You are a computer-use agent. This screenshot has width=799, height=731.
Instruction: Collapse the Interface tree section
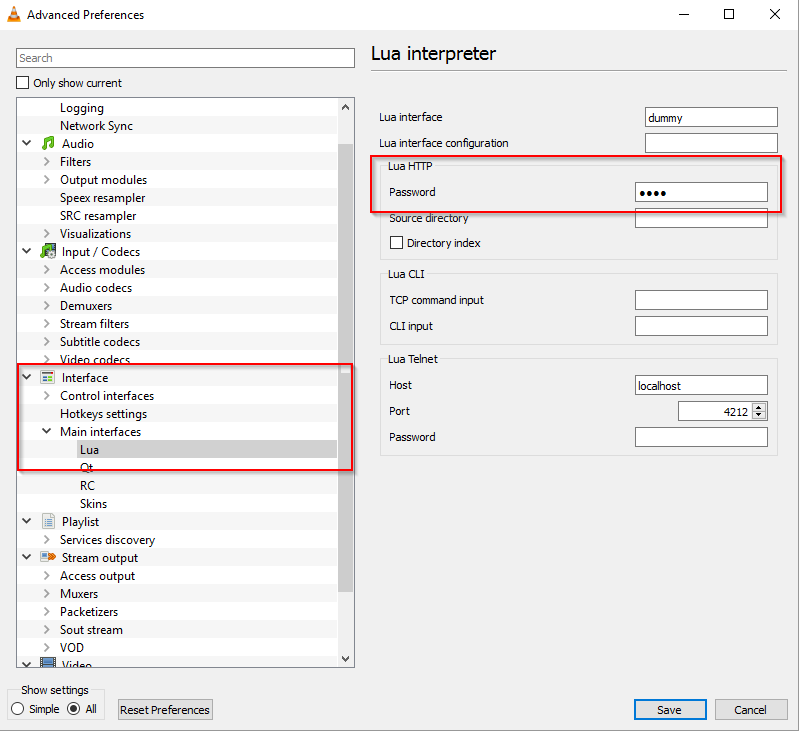pos(27,377)
